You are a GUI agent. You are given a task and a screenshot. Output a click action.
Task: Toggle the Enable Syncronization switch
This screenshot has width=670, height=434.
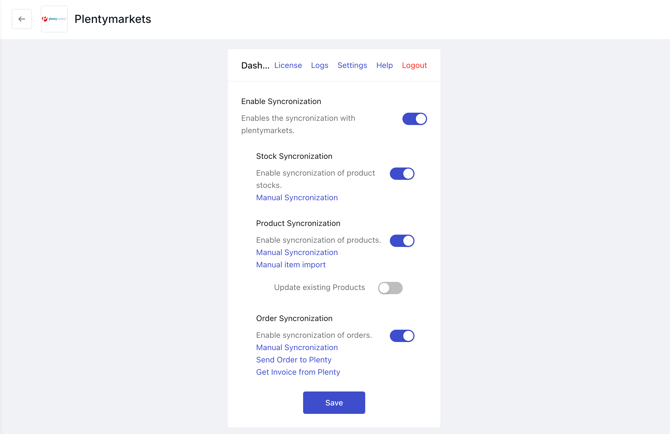click(x=414, y=119)
